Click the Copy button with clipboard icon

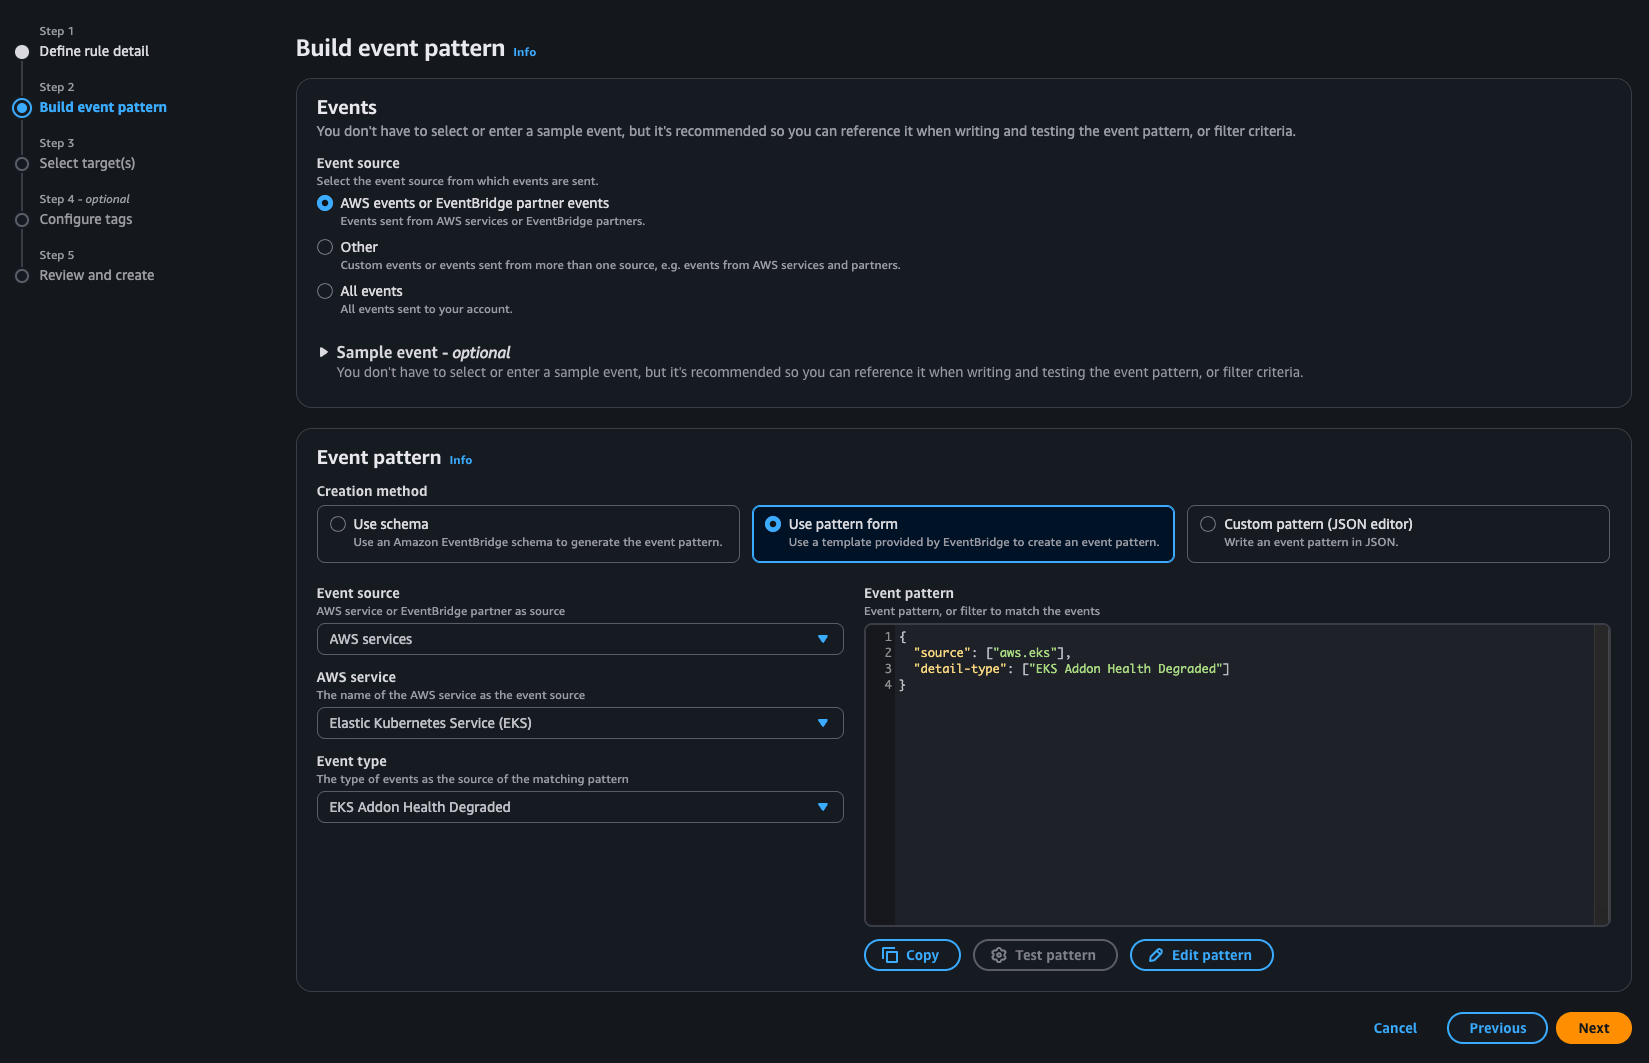pyautogui.click(x=911, y=955)
